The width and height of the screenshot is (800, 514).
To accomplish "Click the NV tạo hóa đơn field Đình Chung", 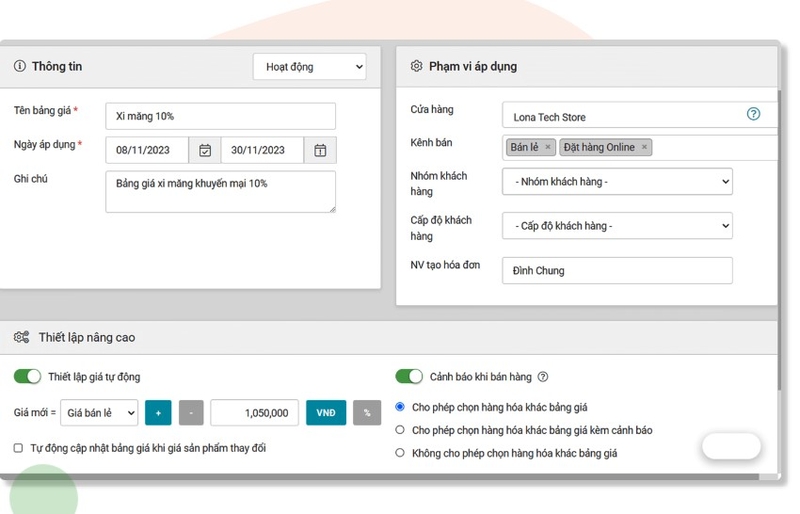I will pos(617,270).
